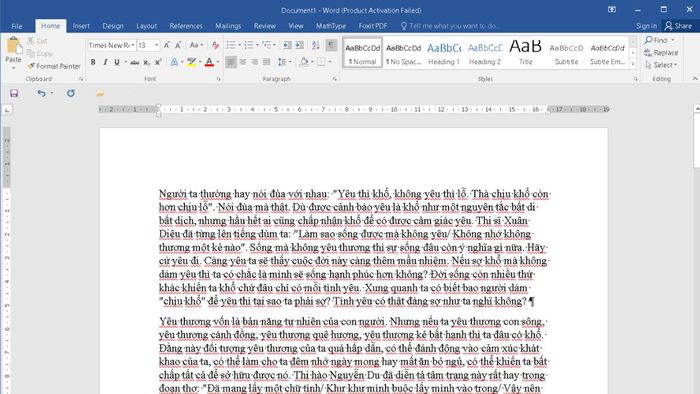
Task: Apply superscript formatting
Action: (158, 62)
